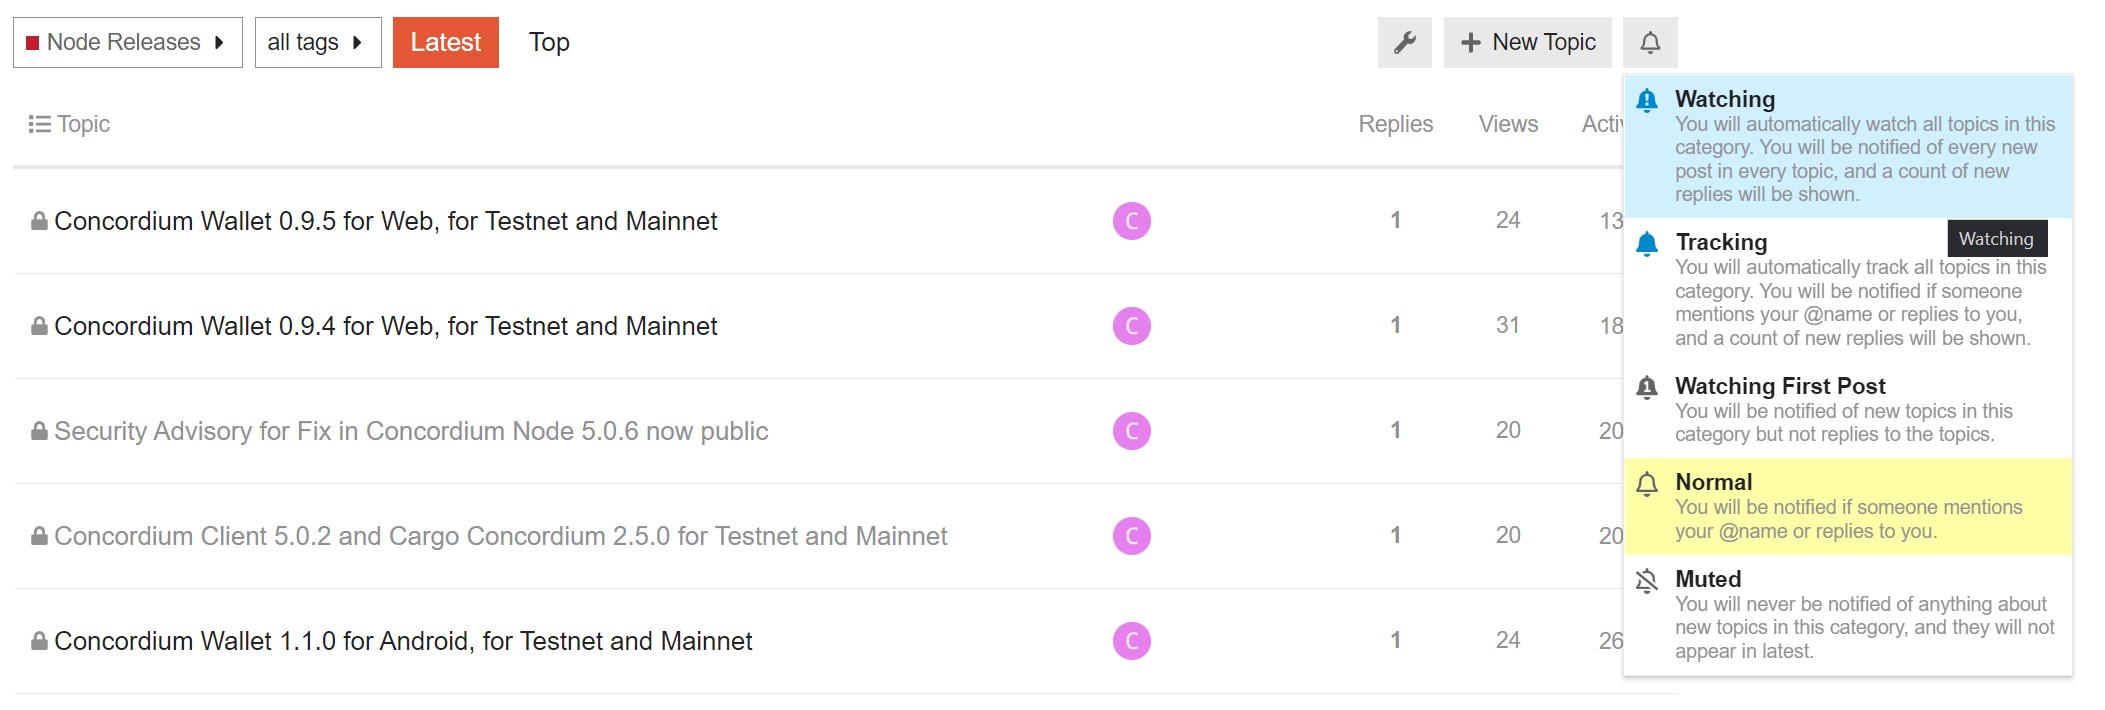The width and height of the screenshot is (2105, 710).
Task: Open the avatar on Wallet 0.9.4 row
Action: (1132, 326)
